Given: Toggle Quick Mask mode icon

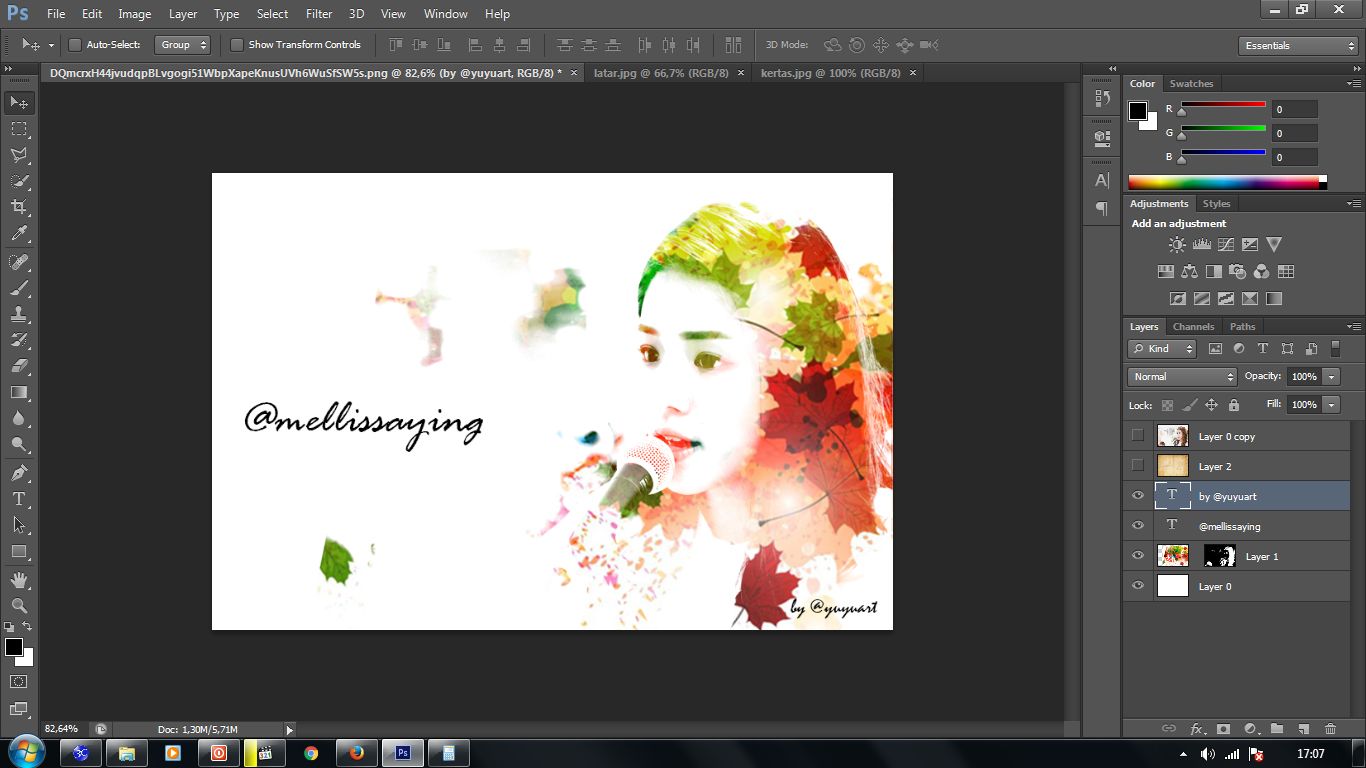Looking at the screenshot, I should (19, 681).
